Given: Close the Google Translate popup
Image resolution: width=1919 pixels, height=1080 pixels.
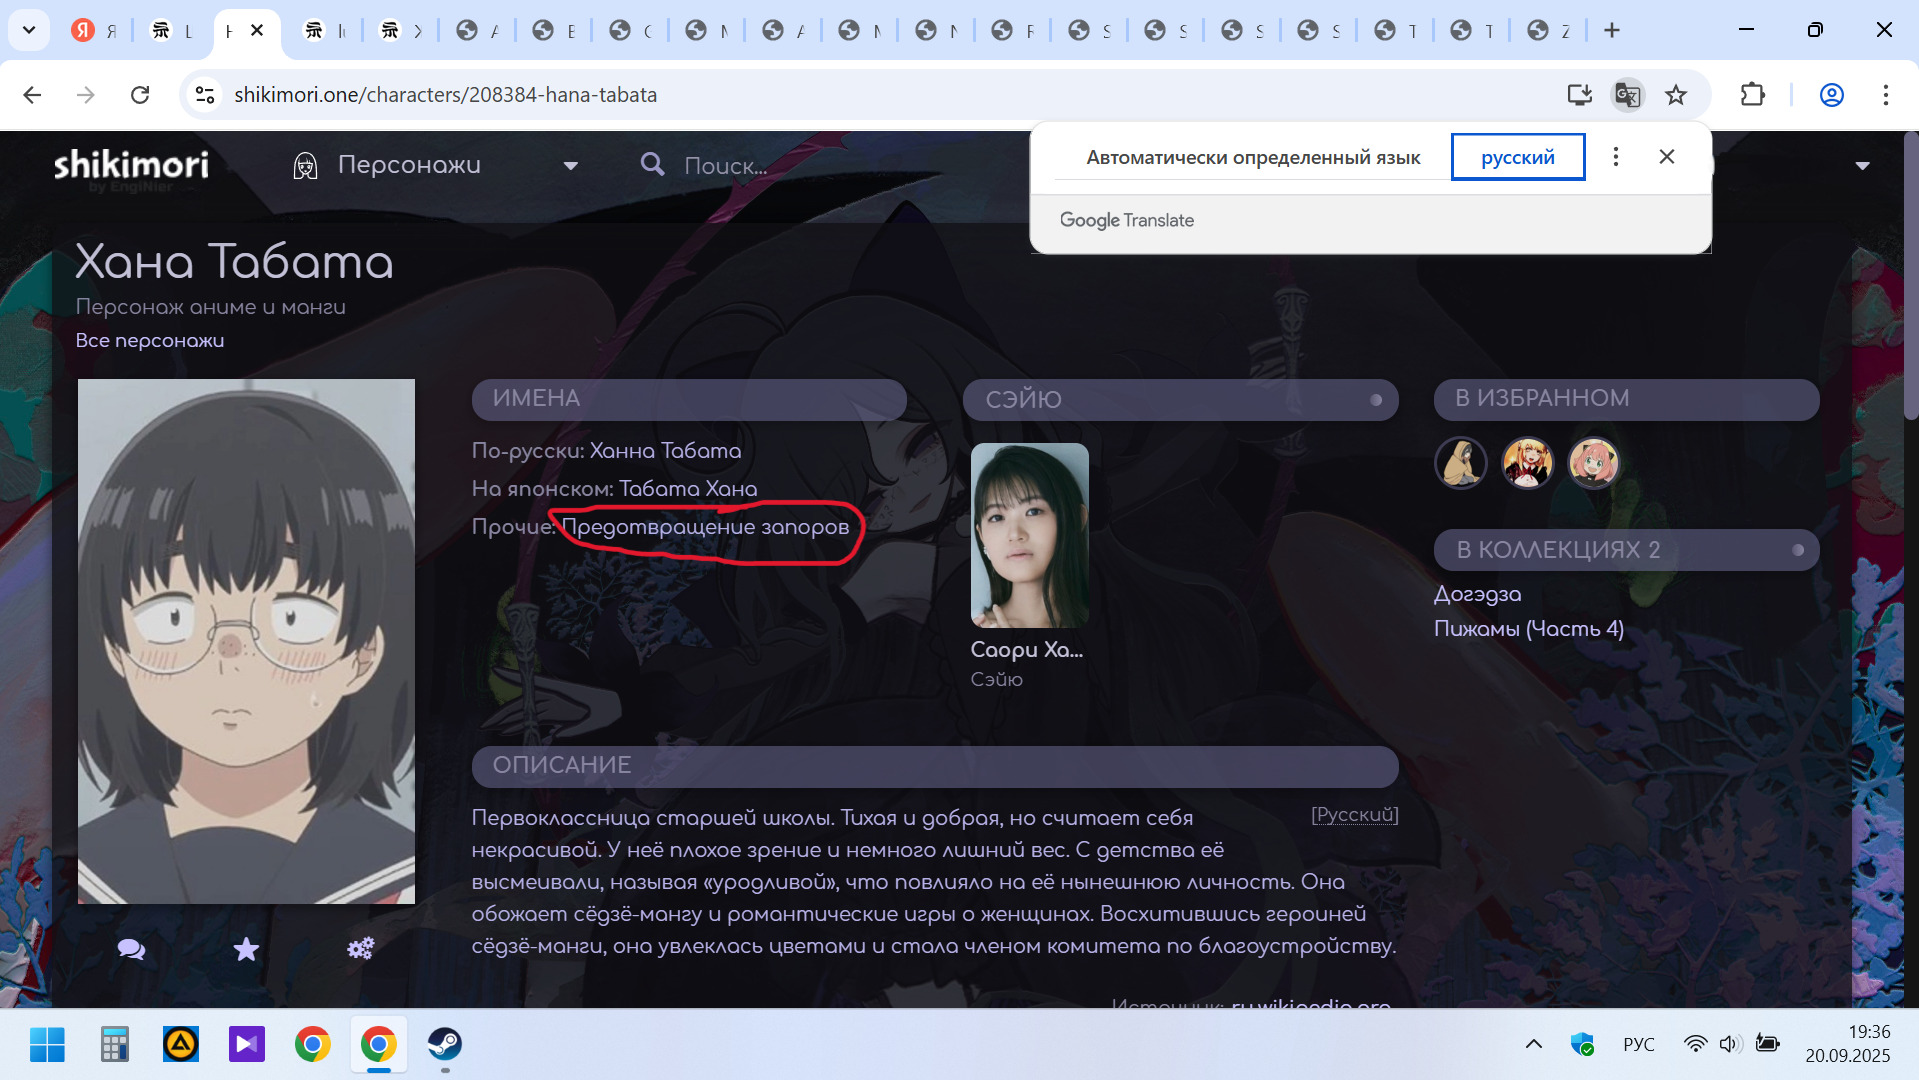Looking at the screenshot, I should point(1666,157).
